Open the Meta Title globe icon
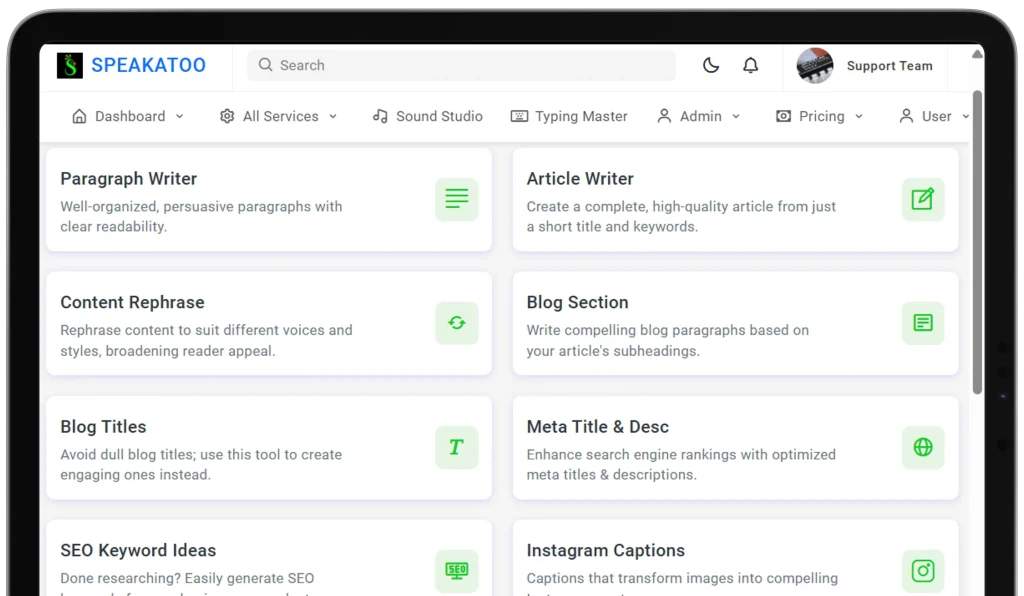1024x596 pixels. point(922,447)
